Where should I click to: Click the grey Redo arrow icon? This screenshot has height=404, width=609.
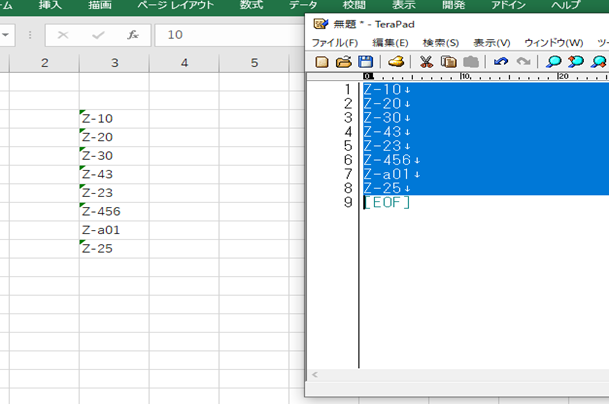523,62
